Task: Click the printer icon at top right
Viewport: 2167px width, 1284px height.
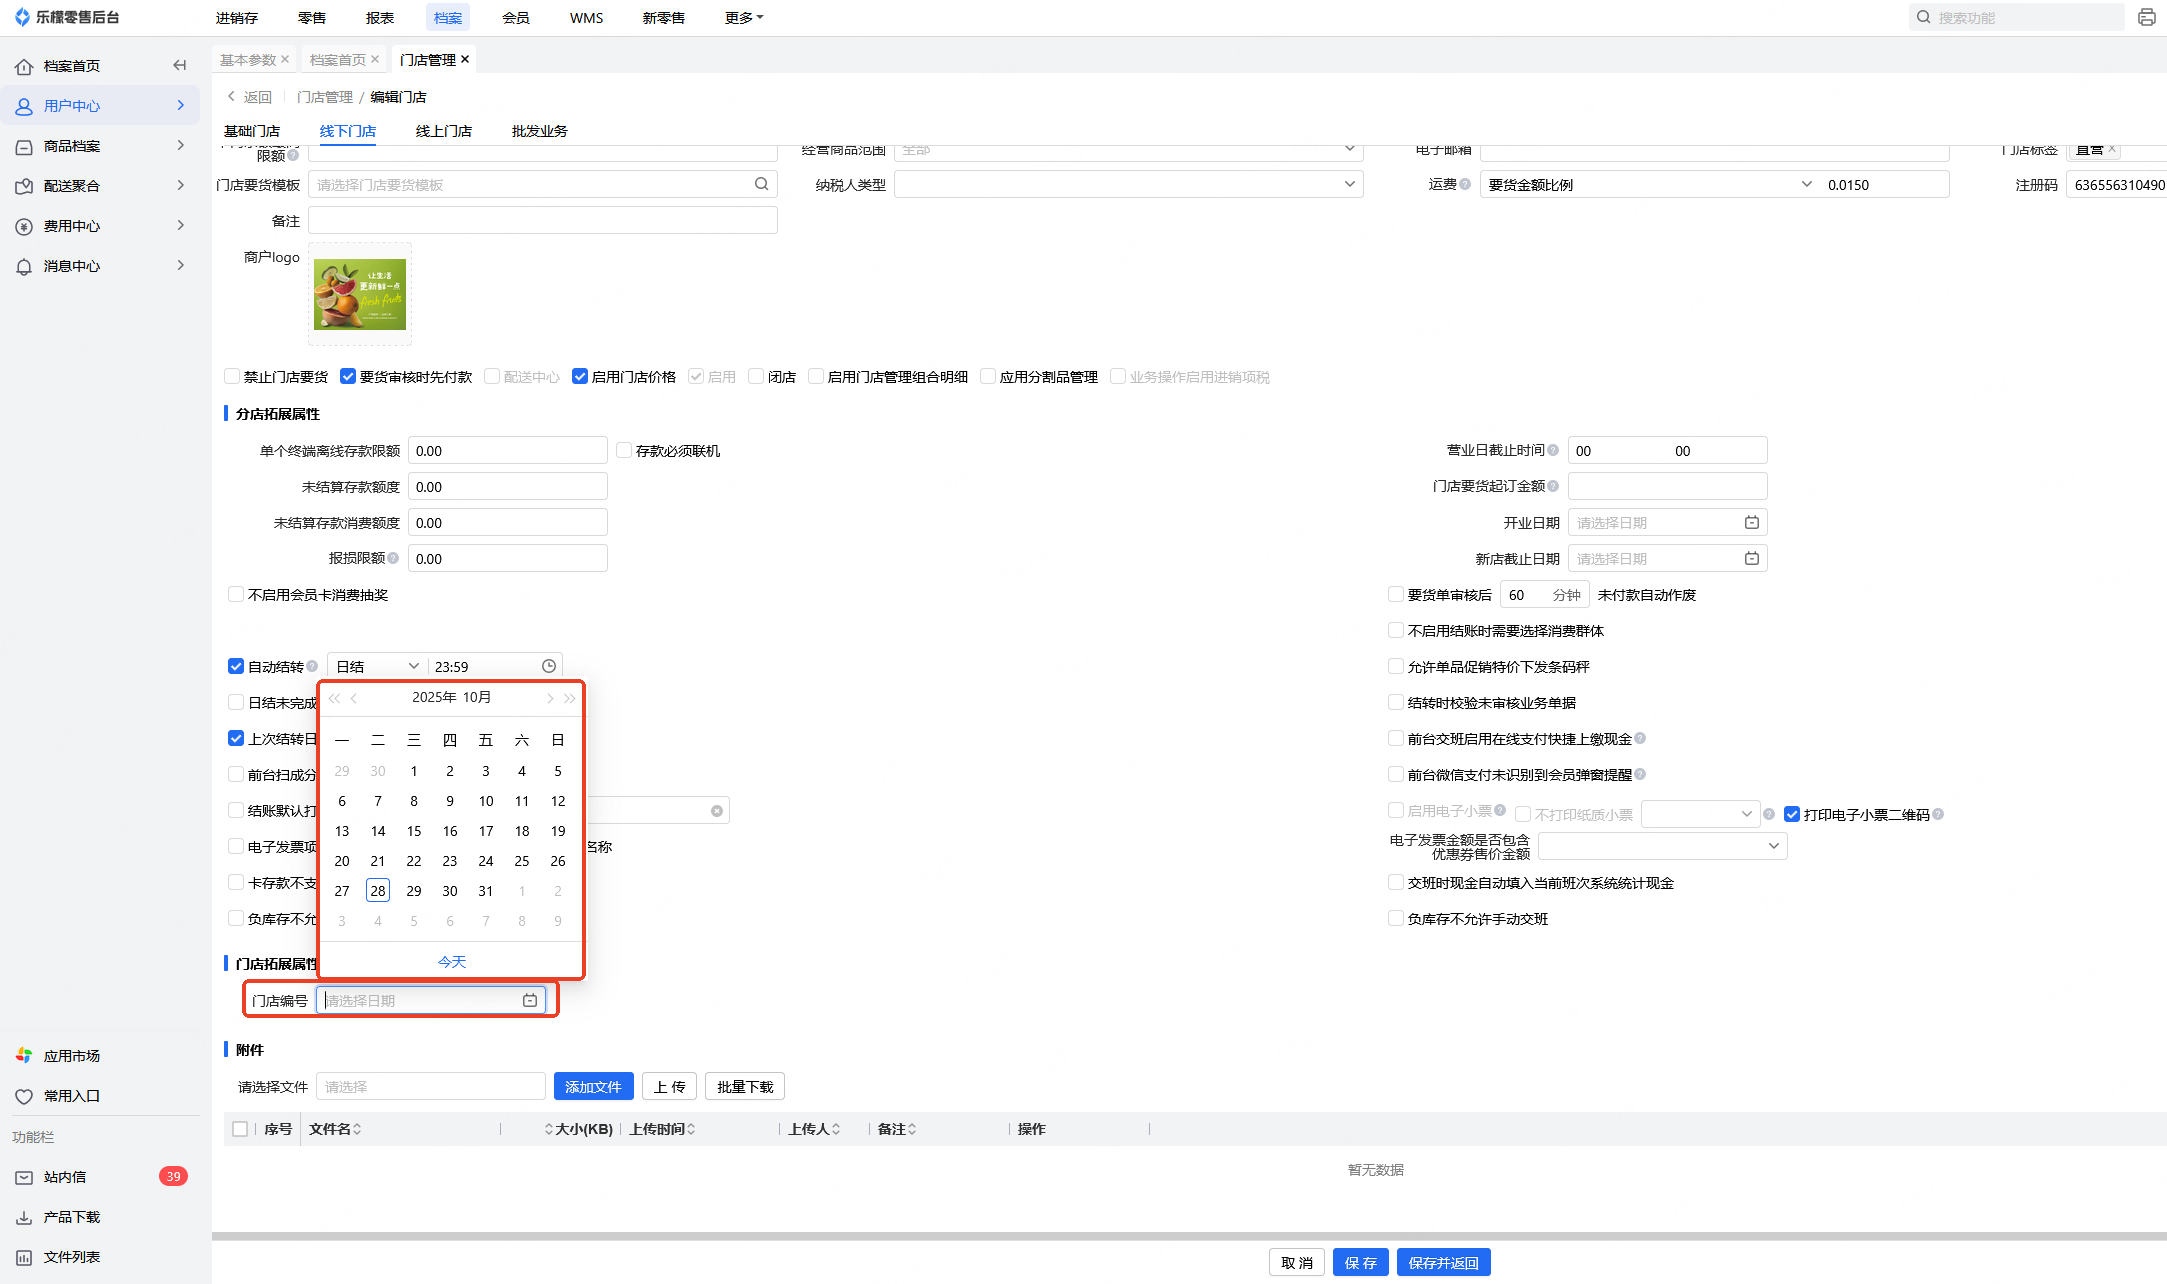Action: tap(2146, 17)
